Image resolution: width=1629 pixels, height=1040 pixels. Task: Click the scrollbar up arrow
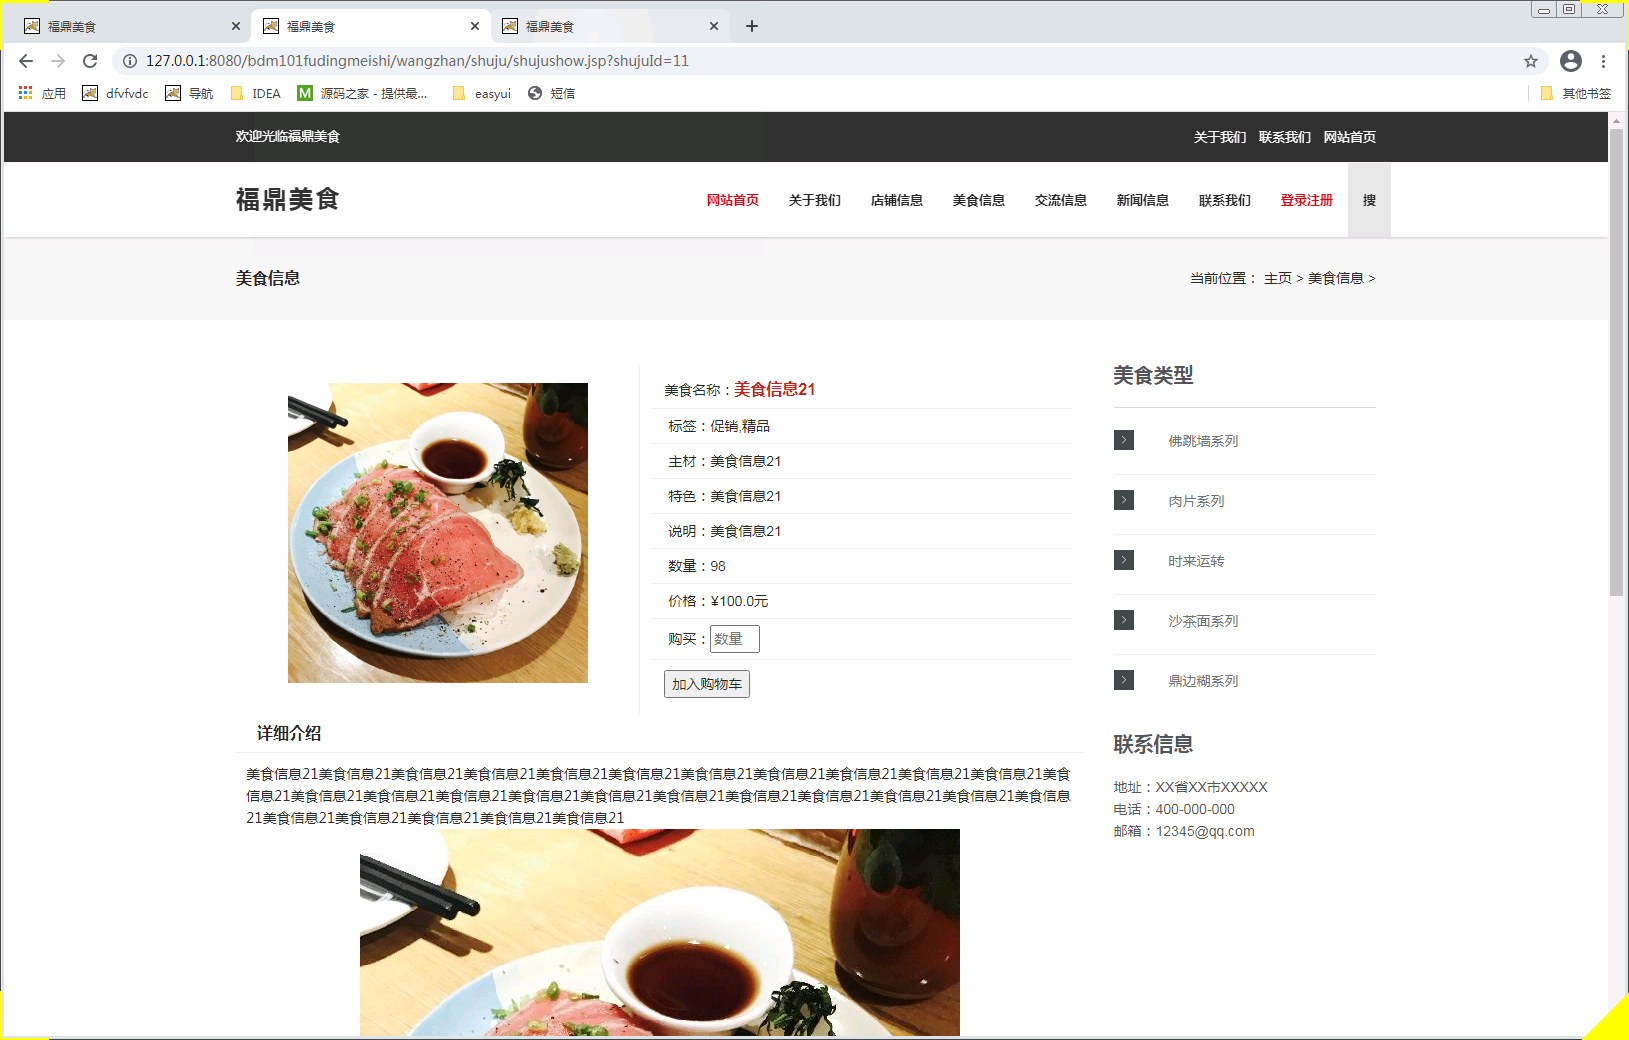click(x=1616, y=120)
